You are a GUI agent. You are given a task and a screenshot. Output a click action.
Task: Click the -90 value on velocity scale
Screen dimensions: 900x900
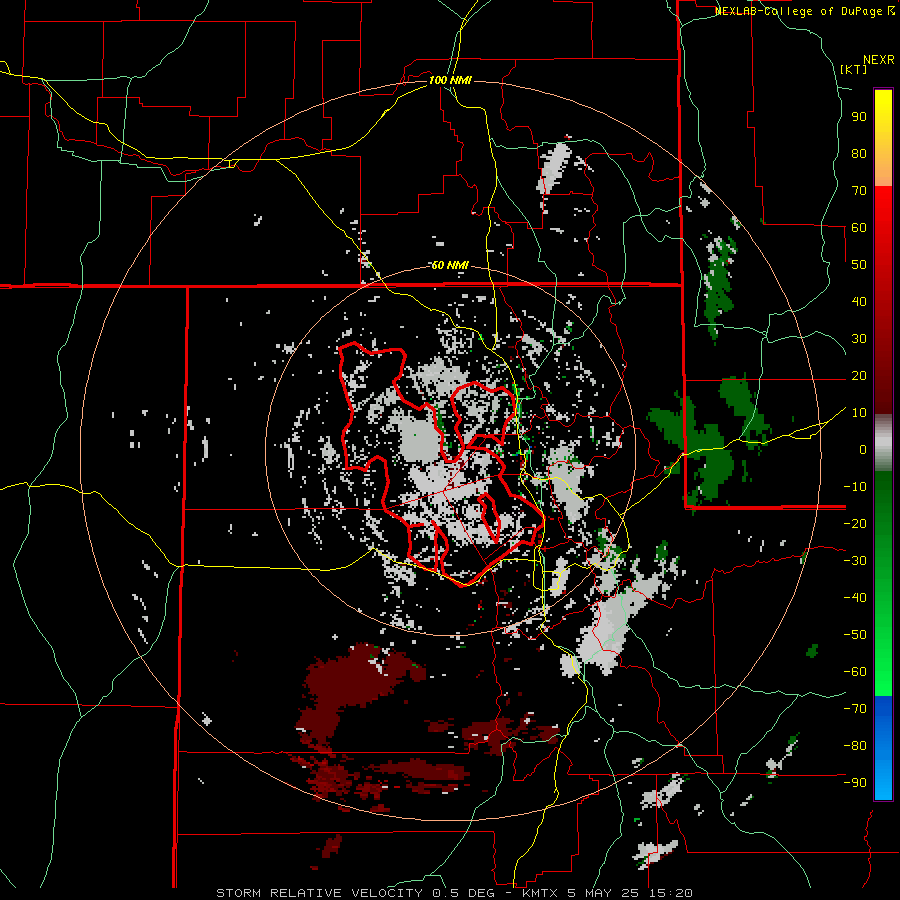[x=855, y=783]
